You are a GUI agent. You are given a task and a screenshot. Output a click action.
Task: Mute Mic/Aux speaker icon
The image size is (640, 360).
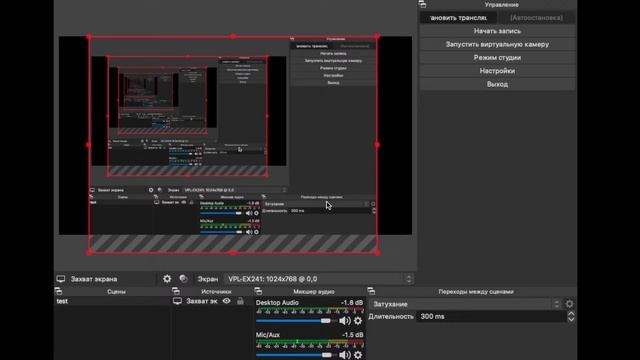(x=344, y=355)
